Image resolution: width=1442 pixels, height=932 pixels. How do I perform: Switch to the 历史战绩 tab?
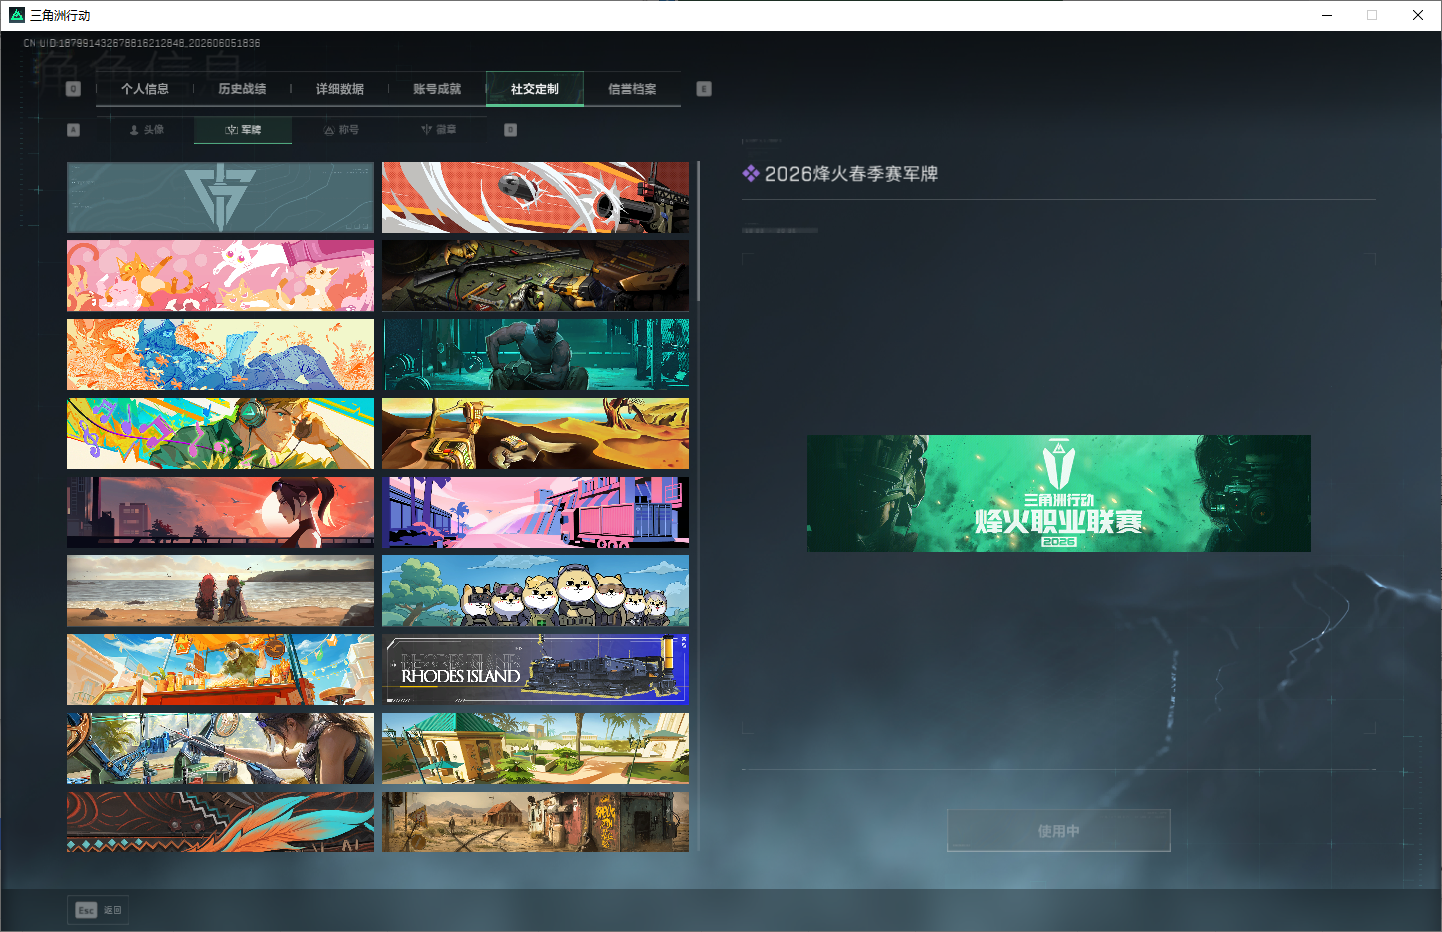[242, 89]
